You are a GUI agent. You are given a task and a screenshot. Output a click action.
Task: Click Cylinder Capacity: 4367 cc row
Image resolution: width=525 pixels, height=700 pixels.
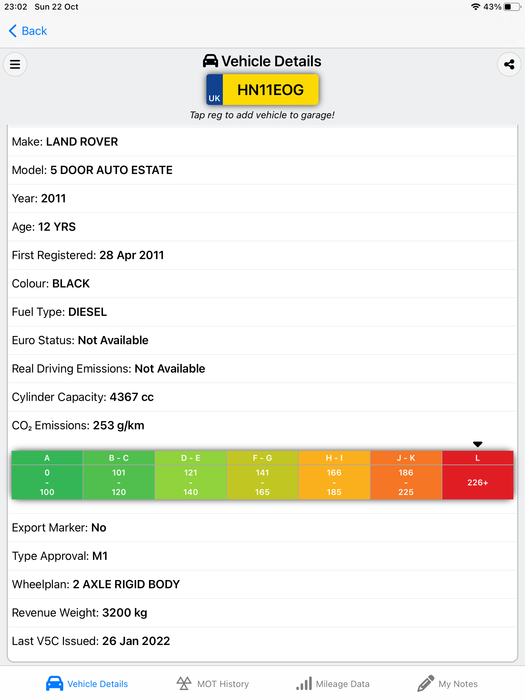pyautogui.click(x=262, y=397)
